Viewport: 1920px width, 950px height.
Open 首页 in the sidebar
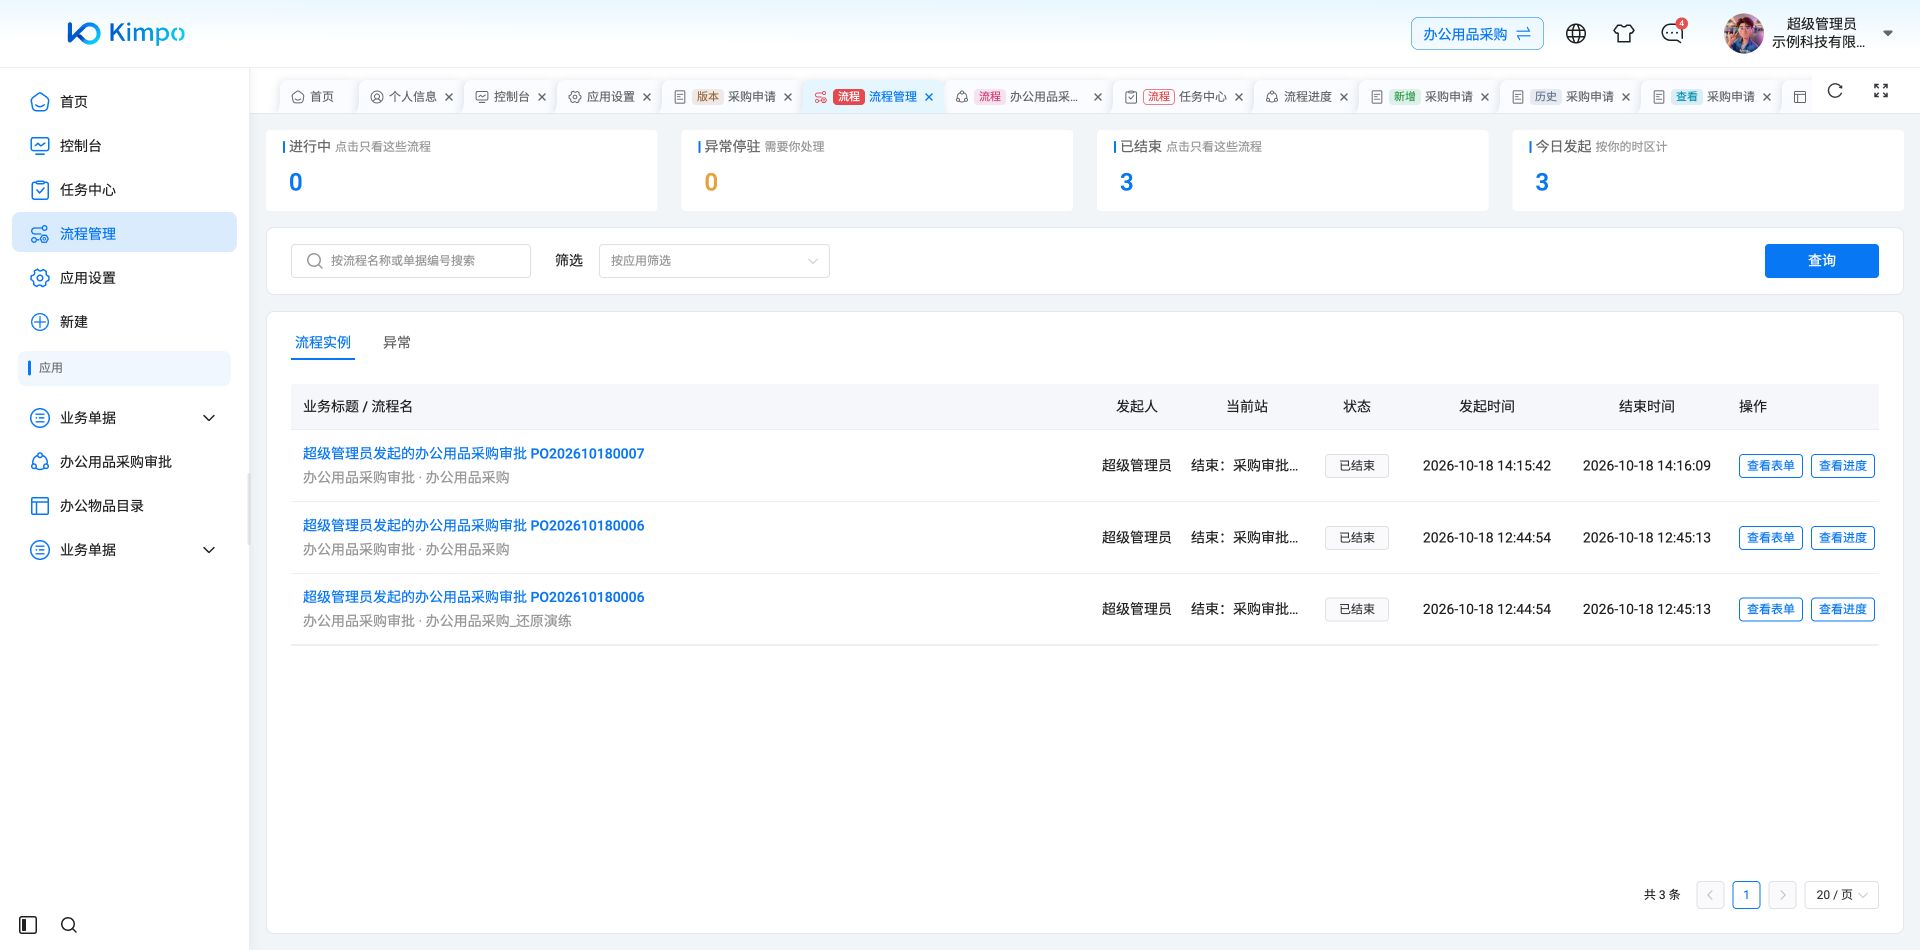click(x=124, y=102)
